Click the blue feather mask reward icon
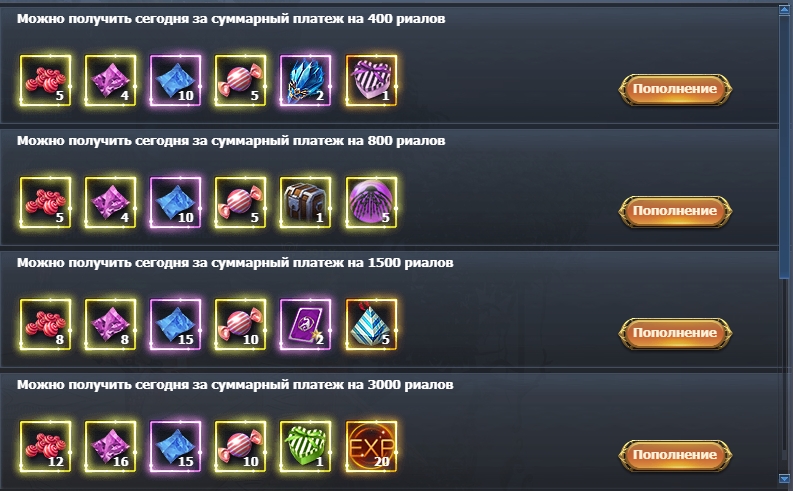793x491 pixels. tap(305, 80)
